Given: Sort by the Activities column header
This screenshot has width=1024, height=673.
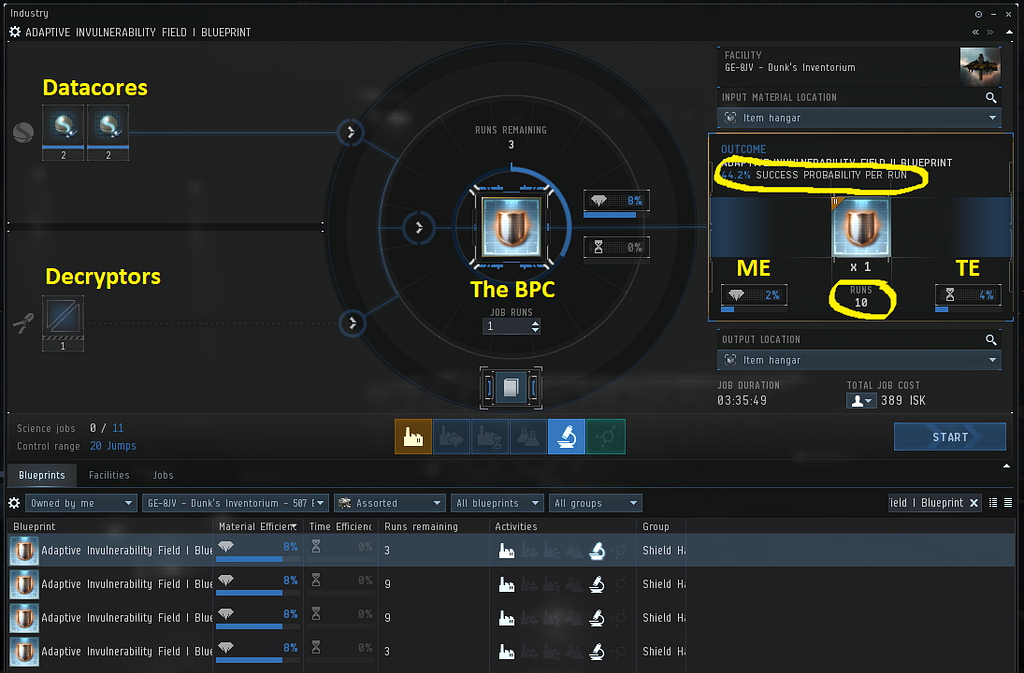Looking at the screenshot, I should [x=562, y=526].
